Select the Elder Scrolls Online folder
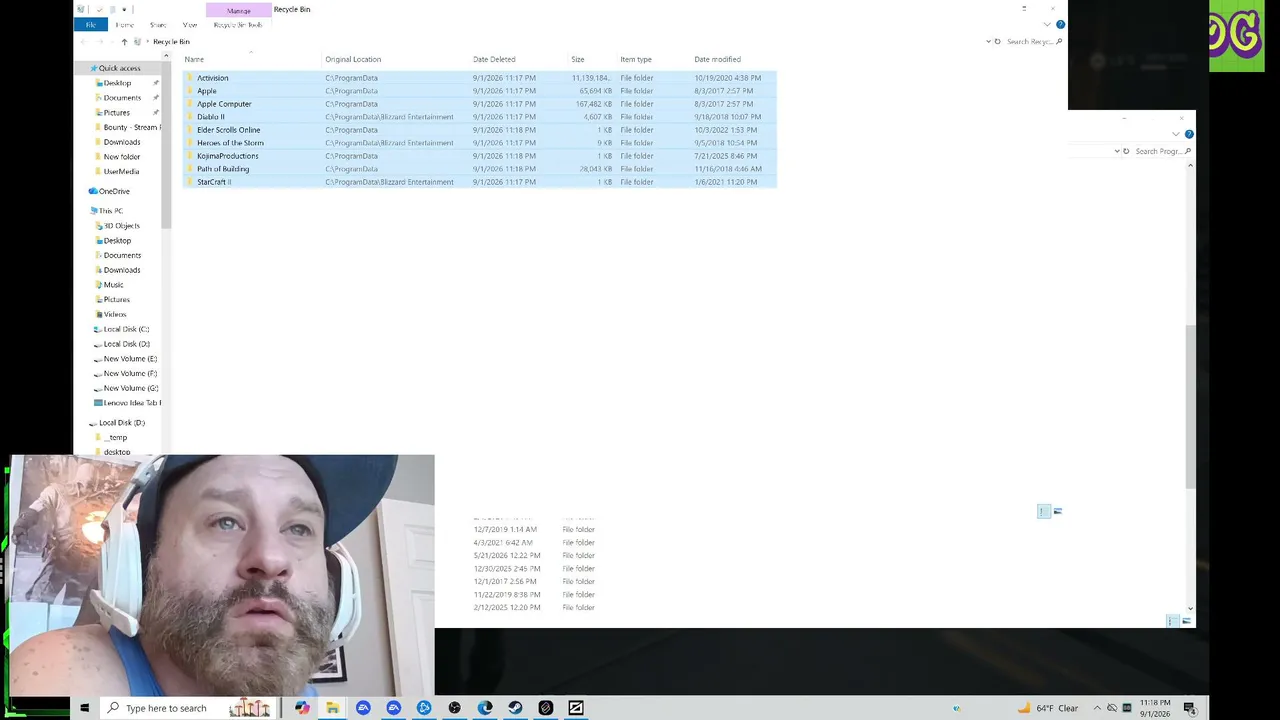 click(480, 130)
